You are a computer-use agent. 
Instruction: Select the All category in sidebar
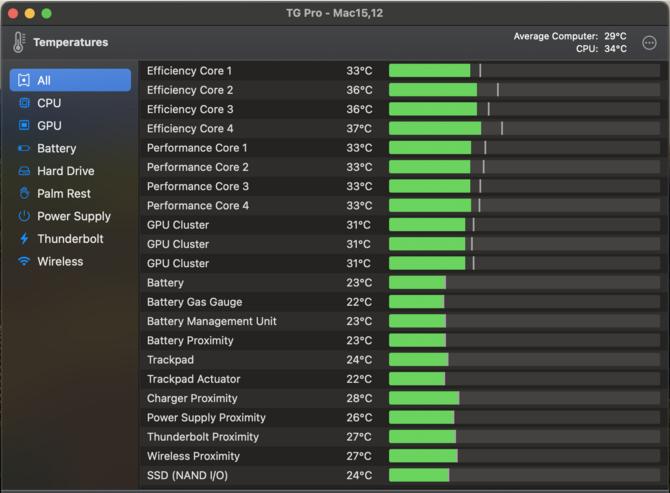[x=70, y=80]
